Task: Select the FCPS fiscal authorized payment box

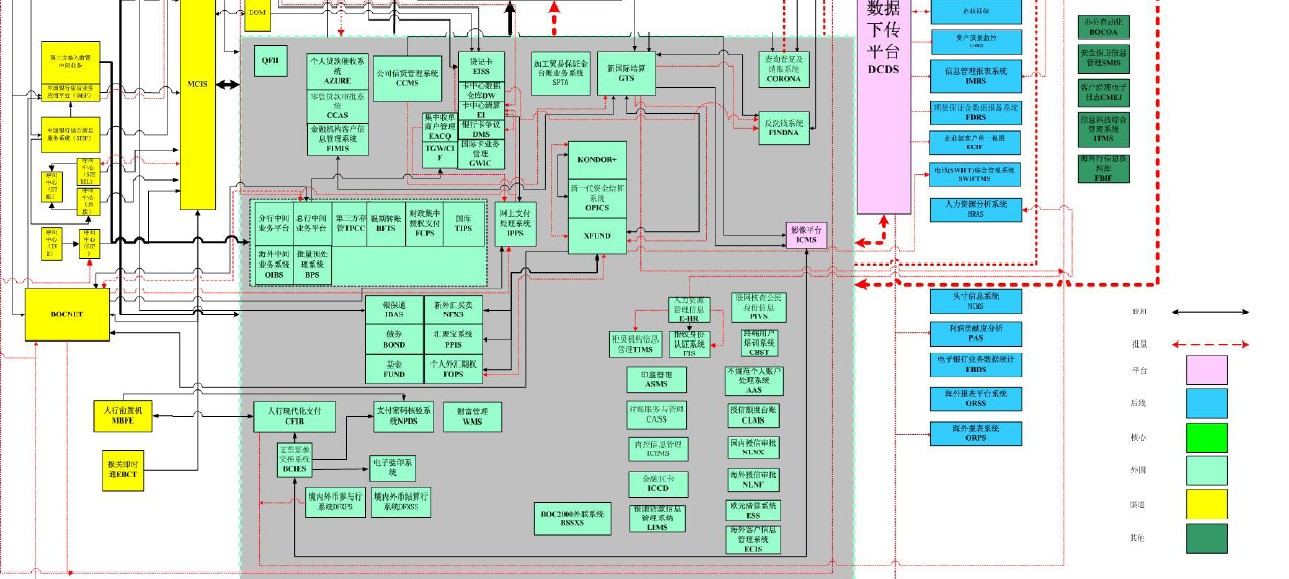Action: point(424,223)
